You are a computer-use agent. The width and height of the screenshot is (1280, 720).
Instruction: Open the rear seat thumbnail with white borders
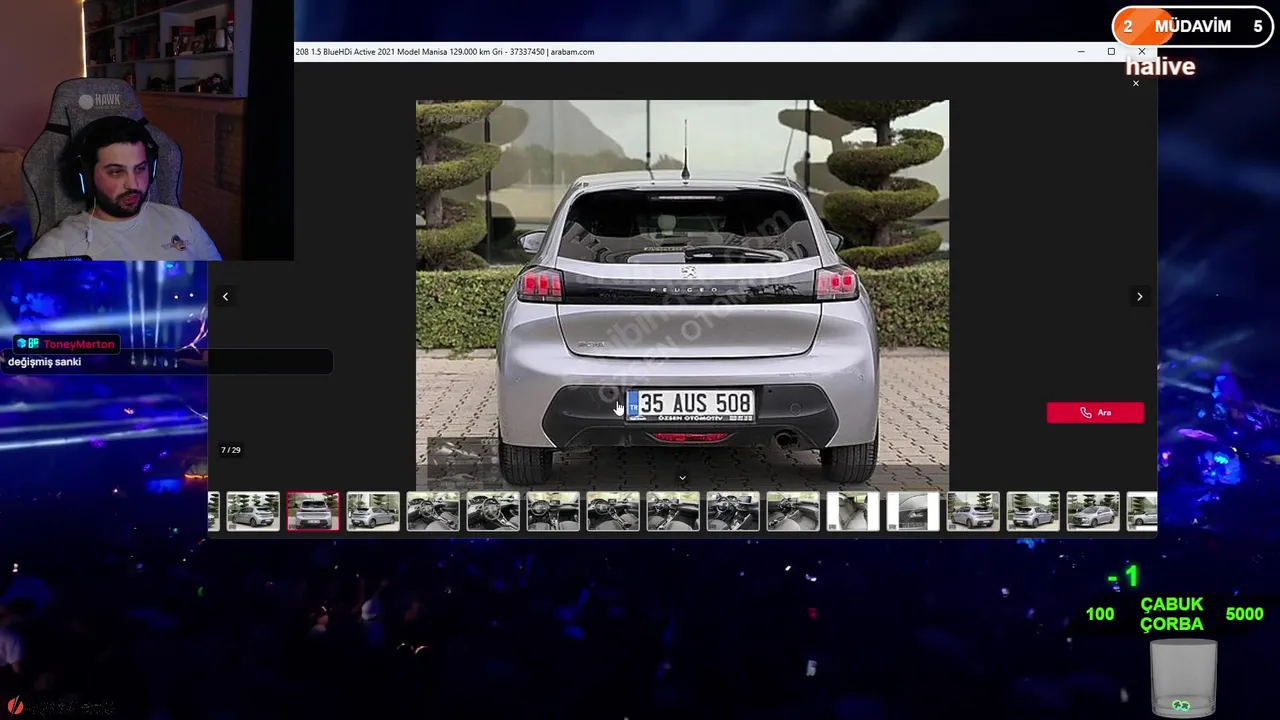tap(853, 511)
